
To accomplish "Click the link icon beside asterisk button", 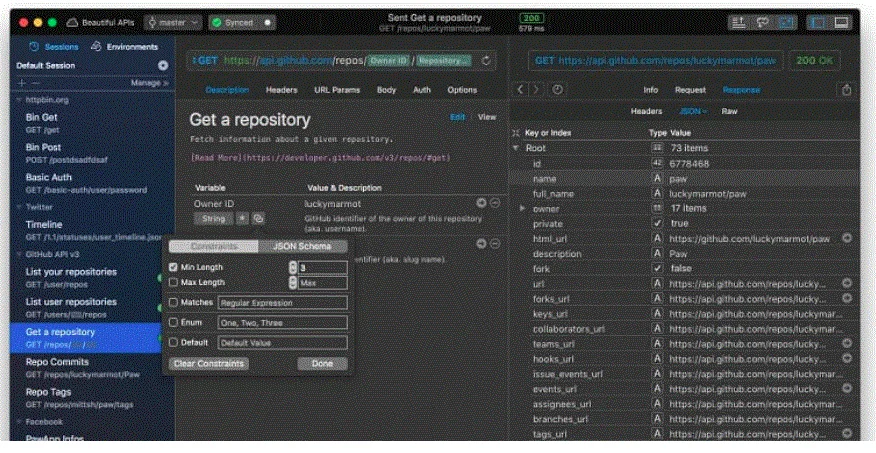I will click(x=258, y=219).
